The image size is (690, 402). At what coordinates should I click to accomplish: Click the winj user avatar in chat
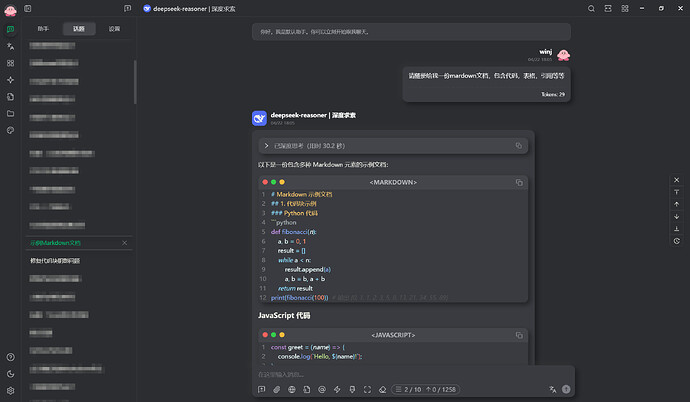point(564,55)
